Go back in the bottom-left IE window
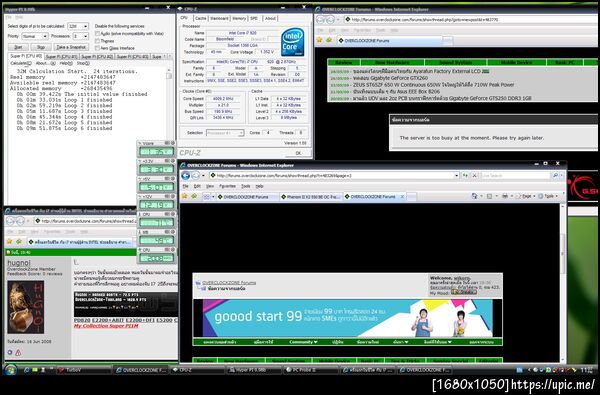600x395 pixels. coord(10,221)
